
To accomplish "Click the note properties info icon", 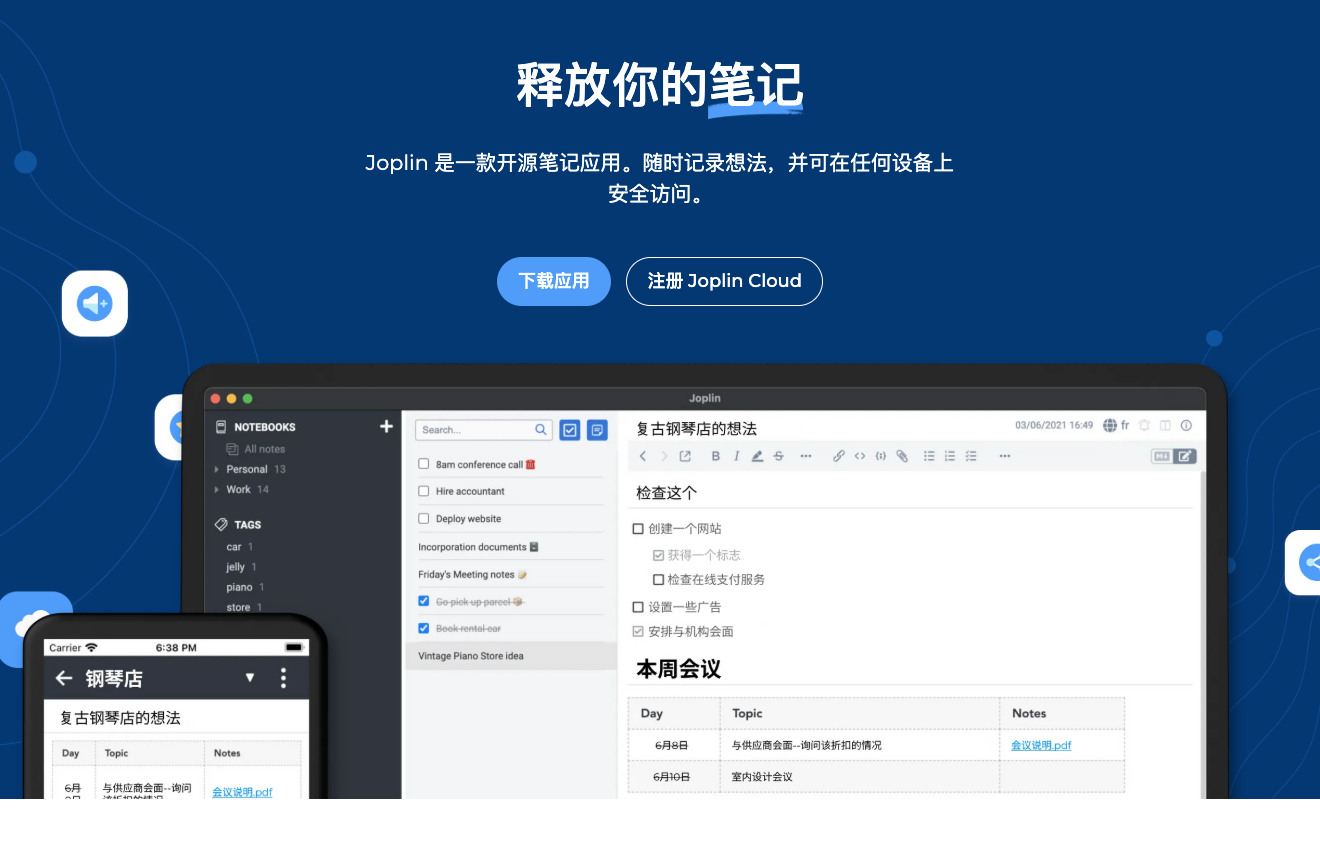I will [x=1186, y=425].
